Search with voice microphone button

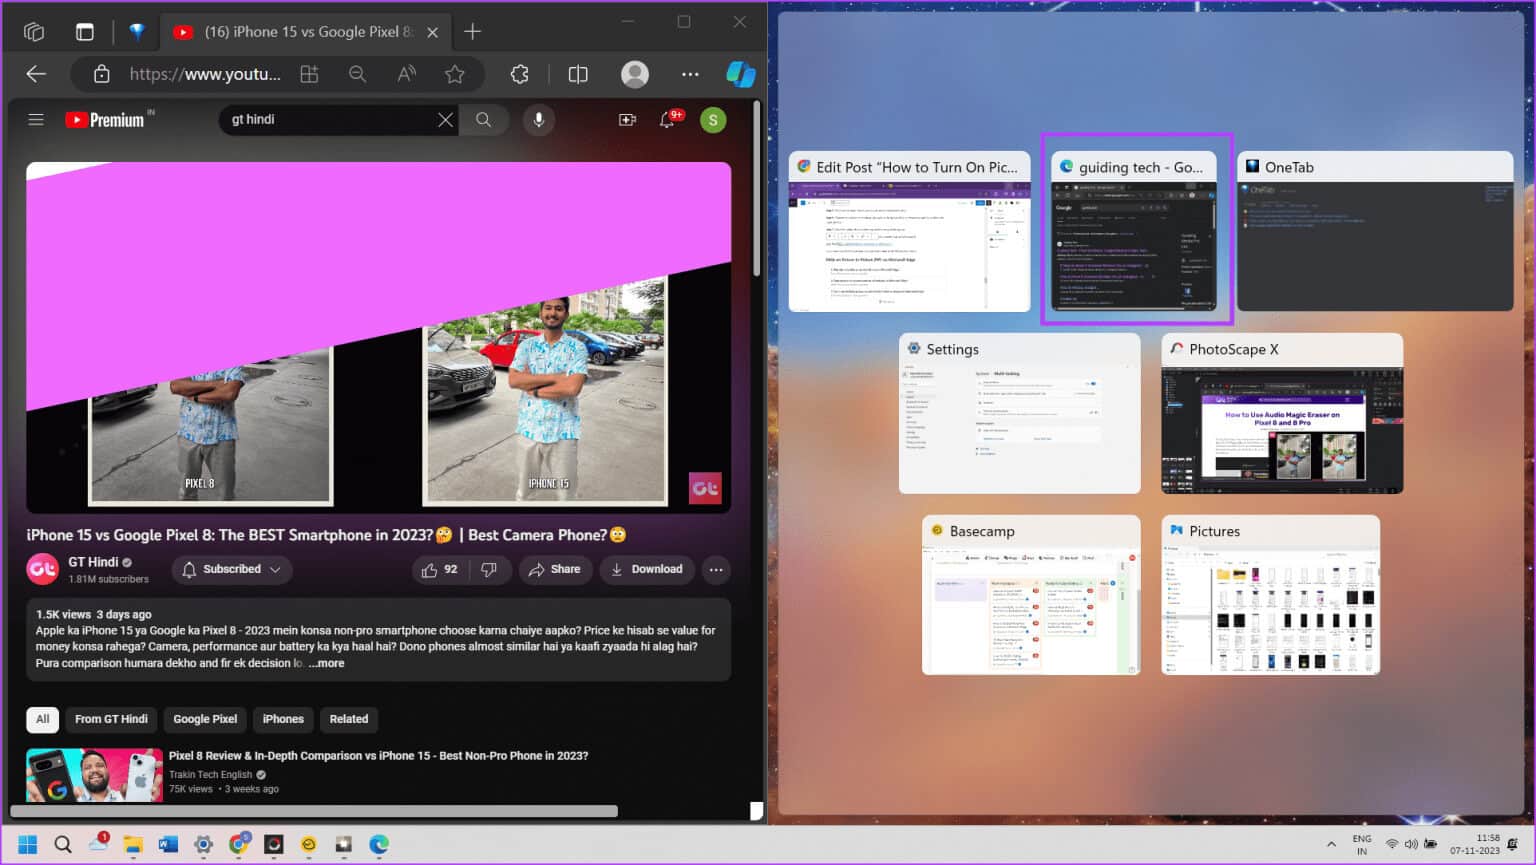(539, 120)
